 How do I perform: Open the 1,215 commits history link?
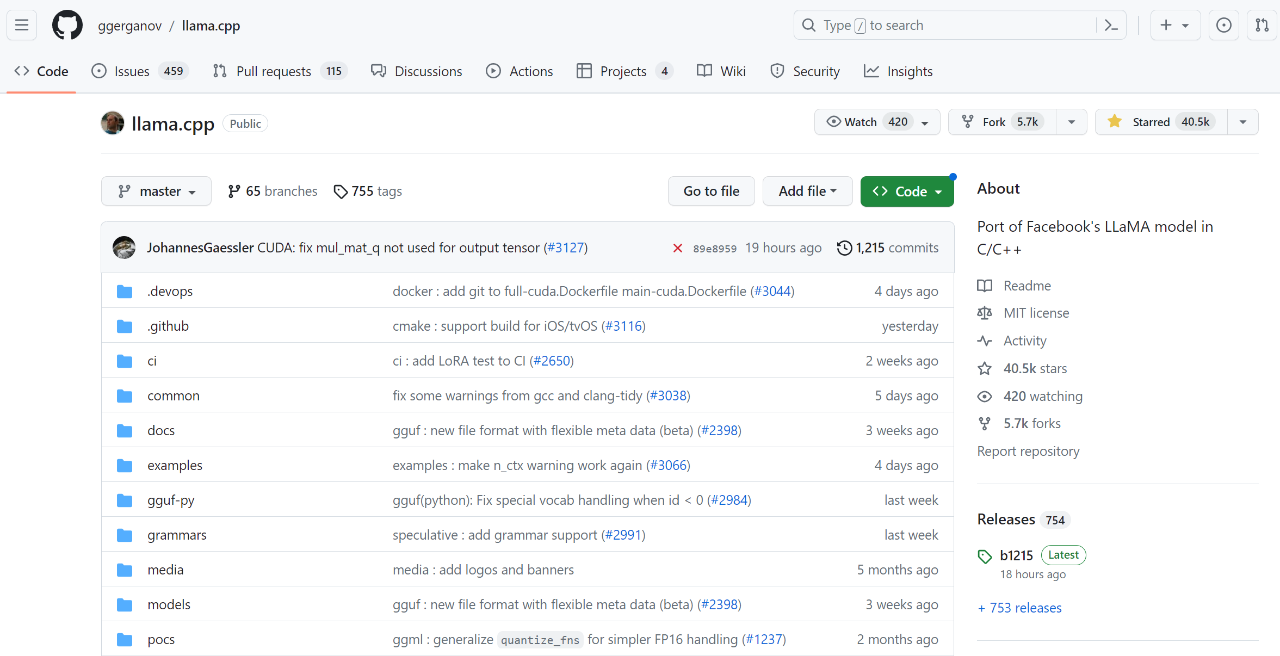coord(888,248)
